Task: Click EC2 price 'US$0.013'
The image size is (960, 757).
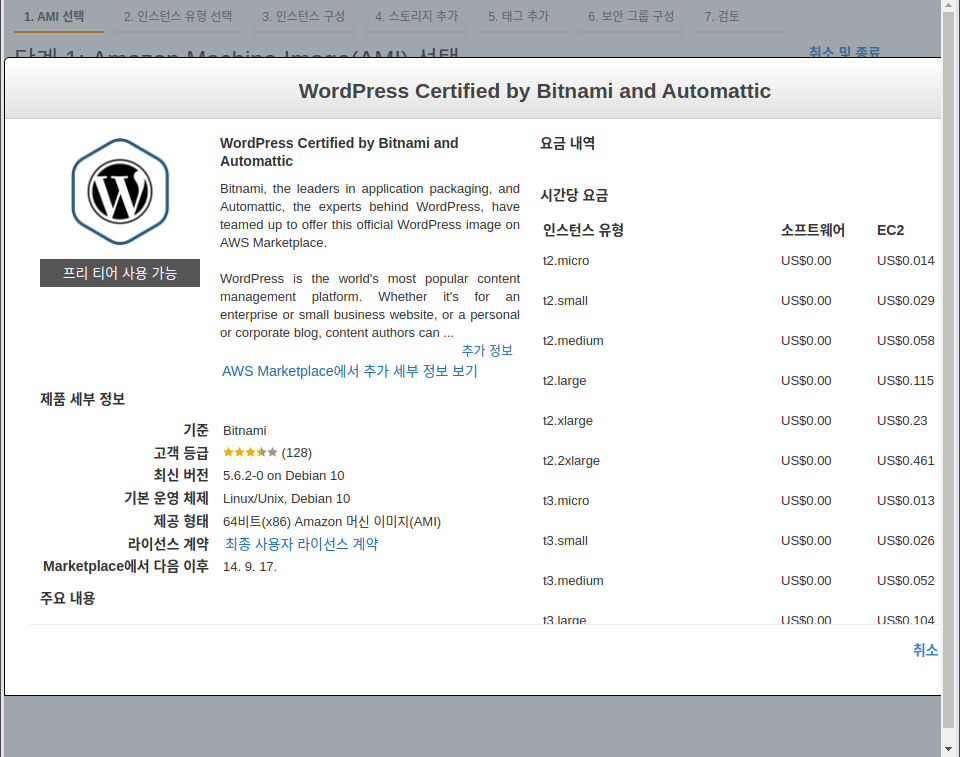Action: point(906,501)
